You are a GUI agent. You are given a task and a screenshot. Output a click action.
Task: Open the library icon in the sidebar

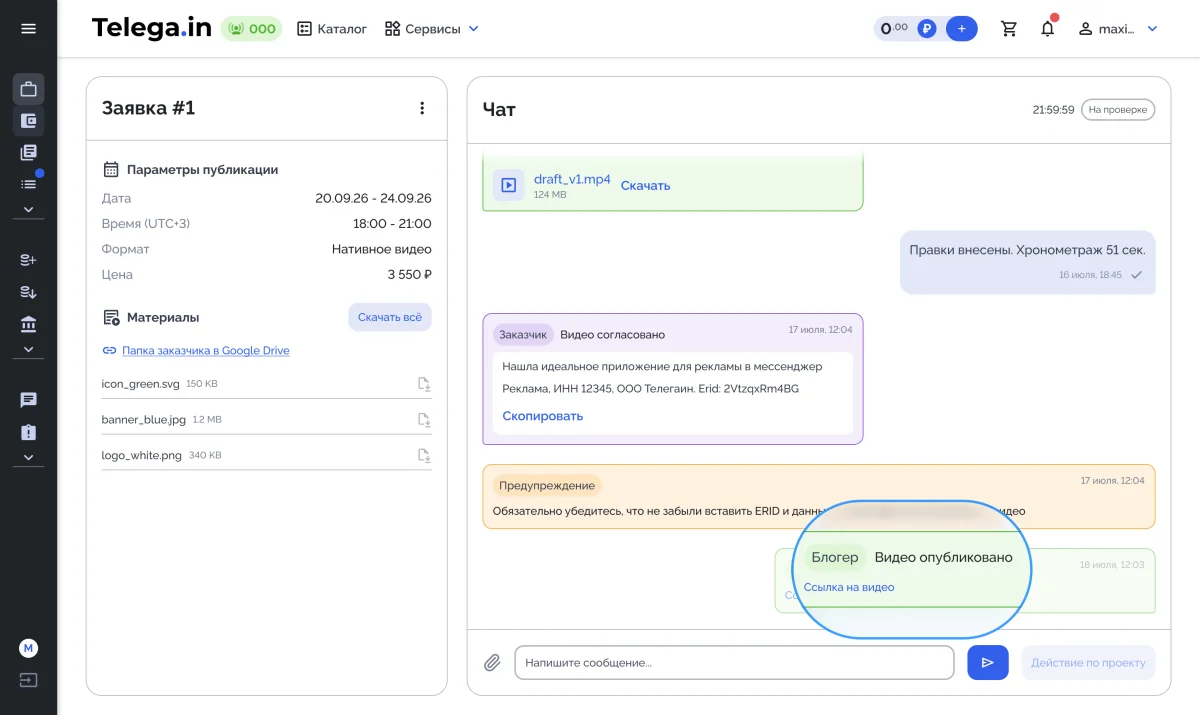click(x=28, y=153)
